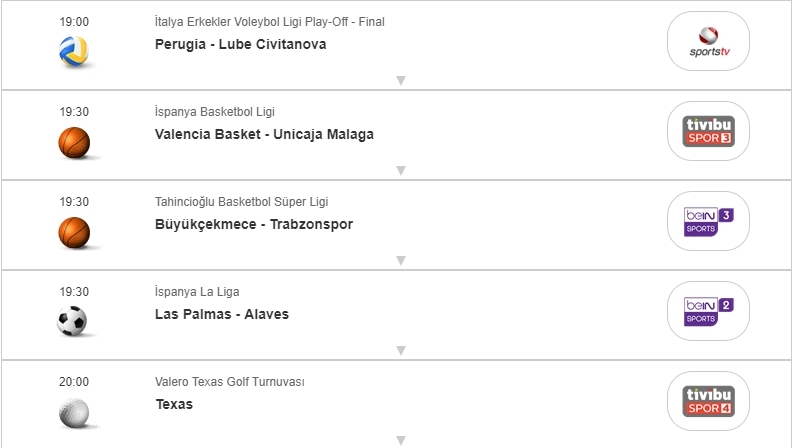Click the basketball icon beside Valencia Basket
793x448 pixels.
pyautogui.click(x=73, y=143)
